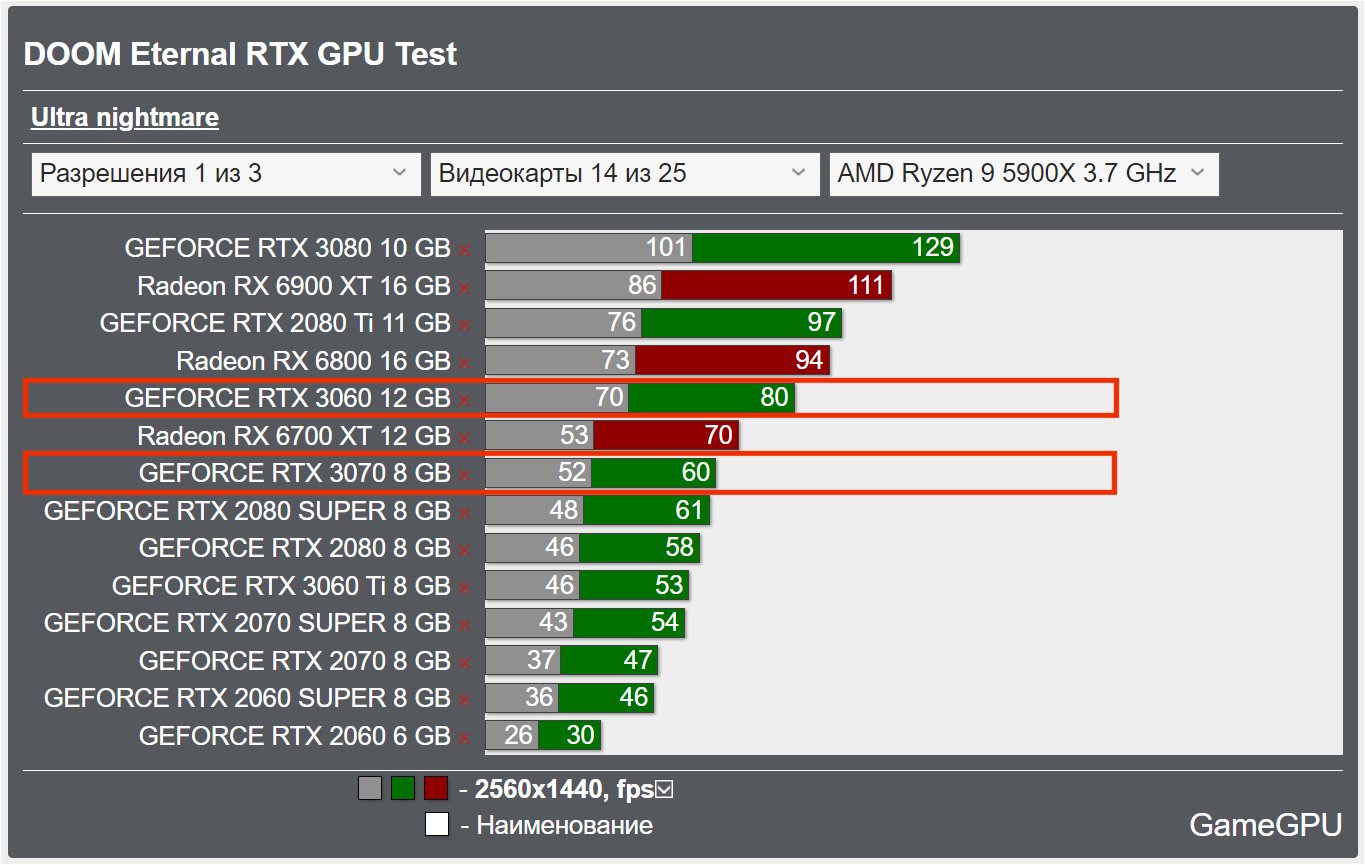
Task: Click the Наименование legend label
Action: [565, 826]
